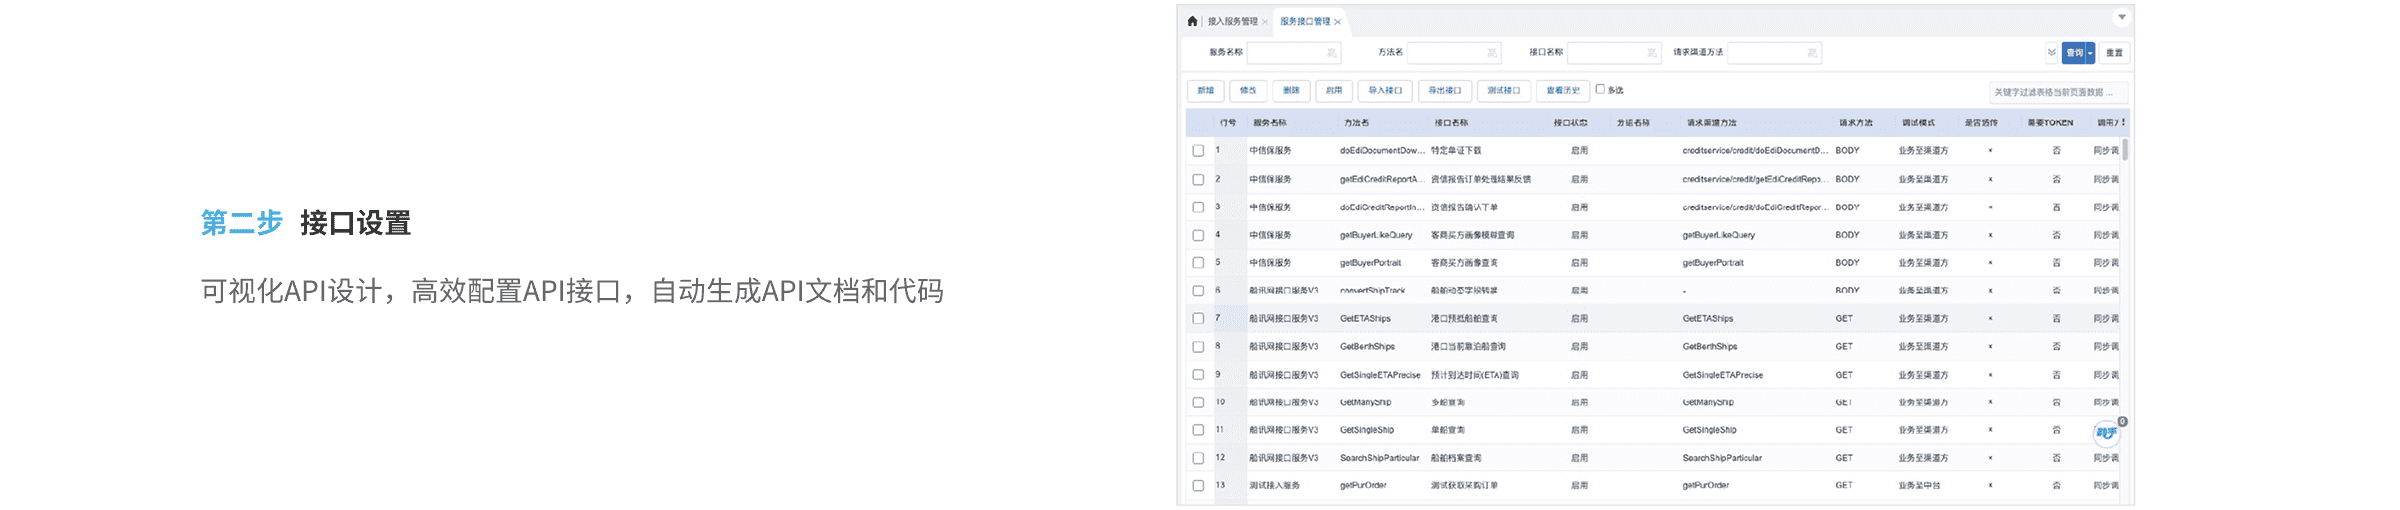Image resolution: width=2400 pixels, height=510 pixels.
Task: Click the 重置 button
Action: coord(2114,53)
